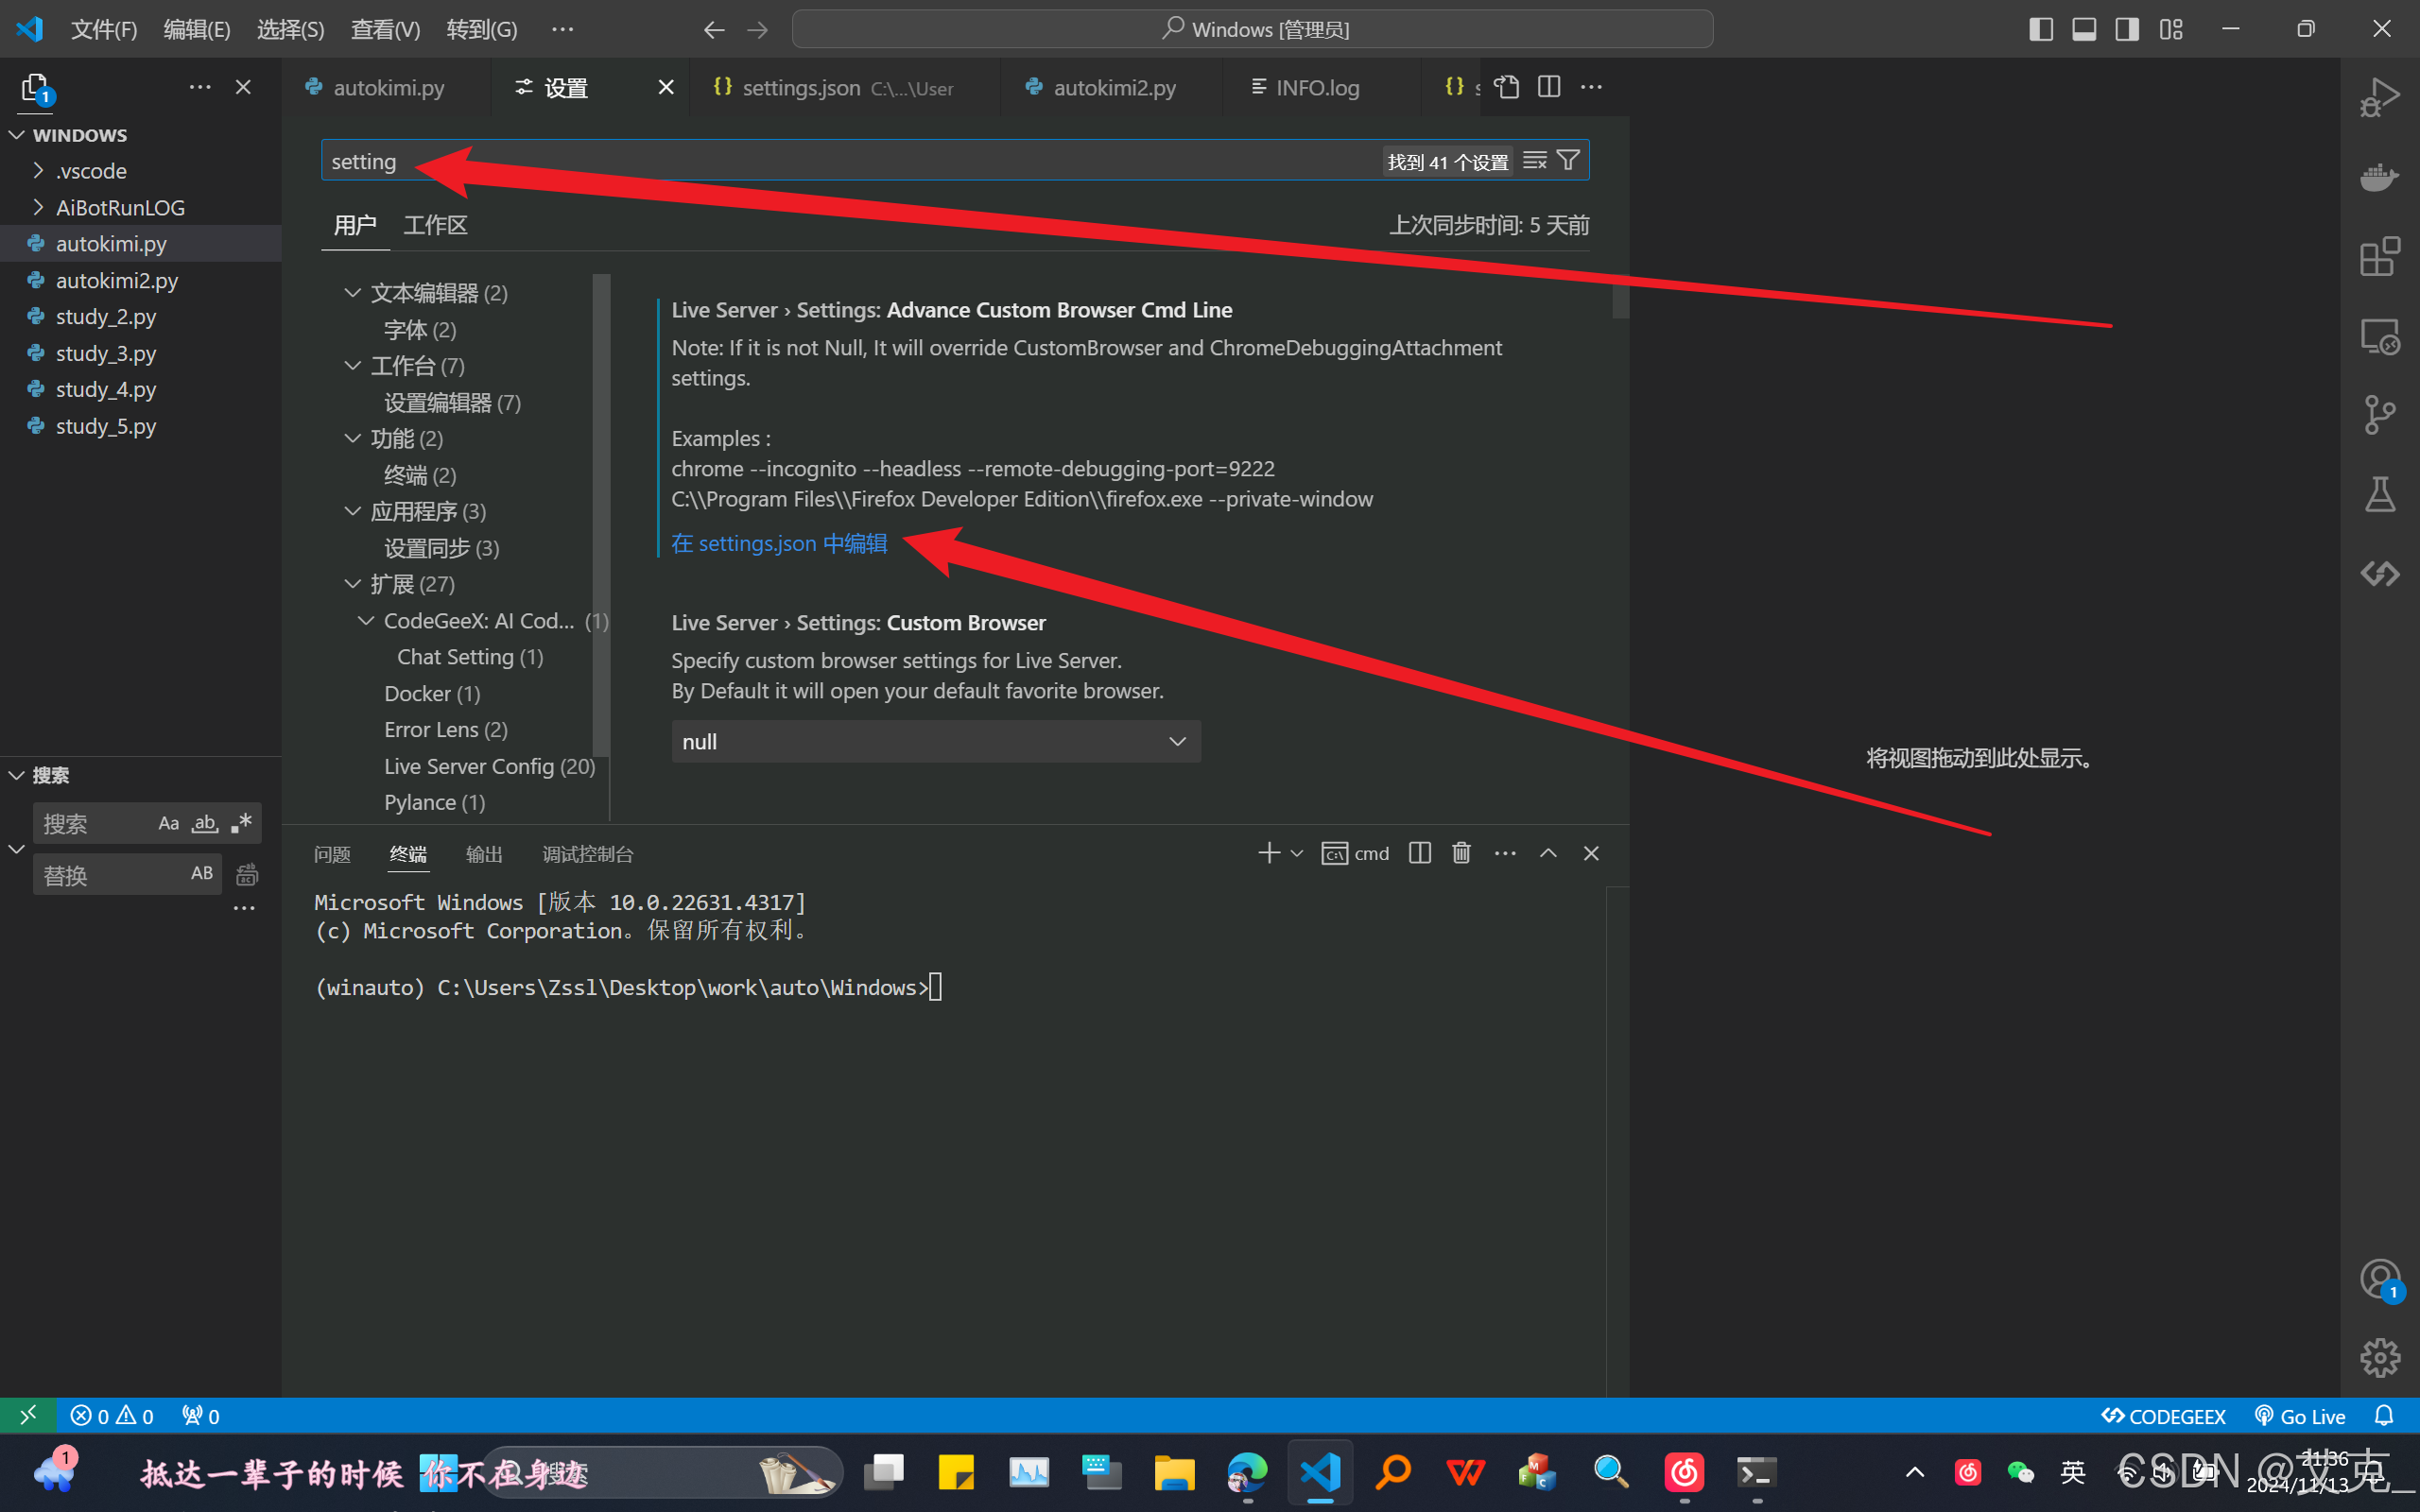Select the Testing beaker icon
Viewport: 2420px width, 1512px height.
coord(2380,492)
